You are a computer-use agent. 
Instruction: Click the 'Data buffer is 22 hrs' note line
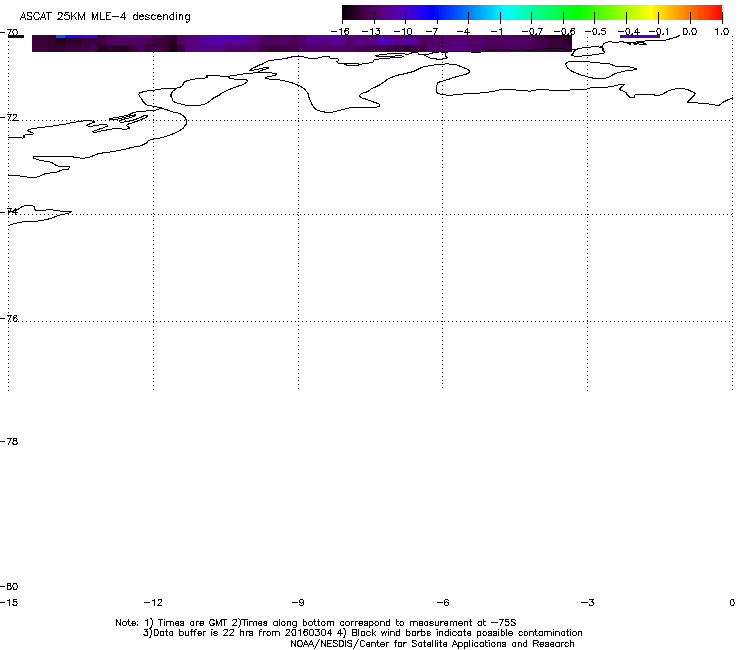click(x=362, y=633)
